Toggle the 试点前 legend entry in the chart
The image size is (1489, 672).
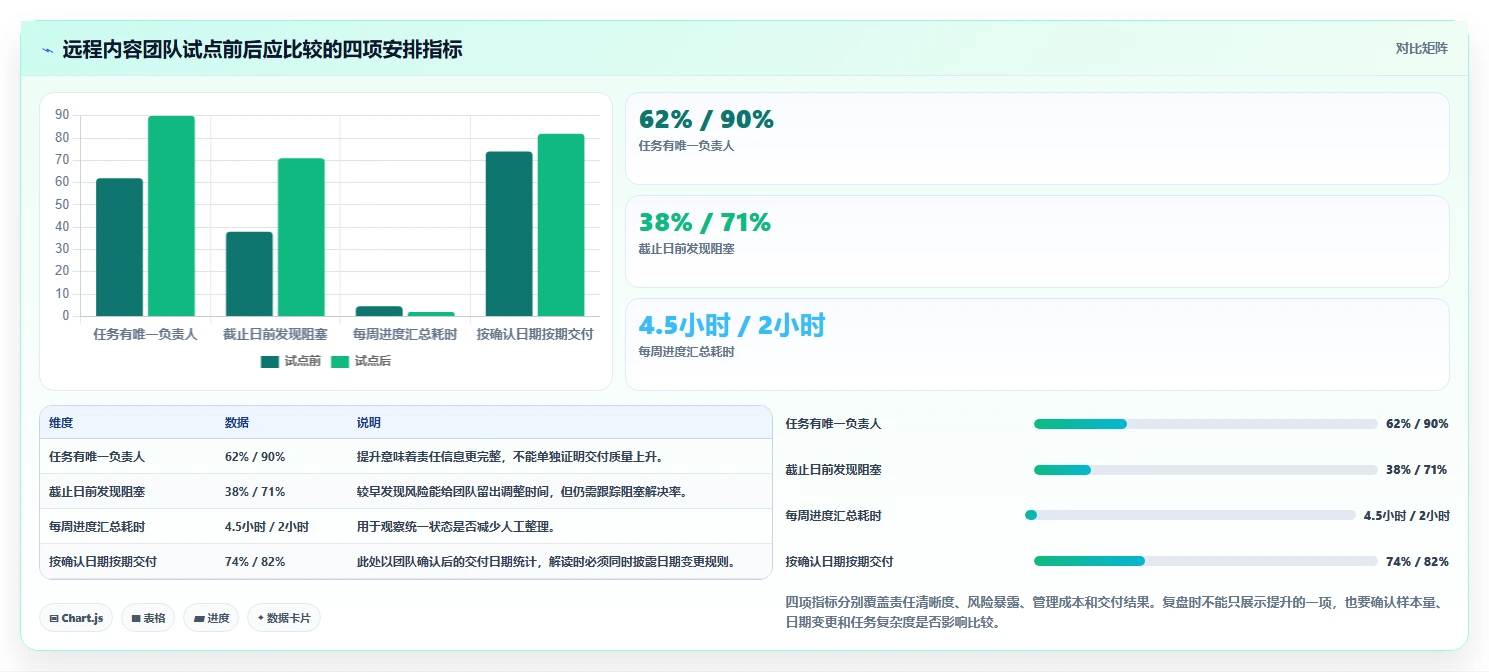291,361
